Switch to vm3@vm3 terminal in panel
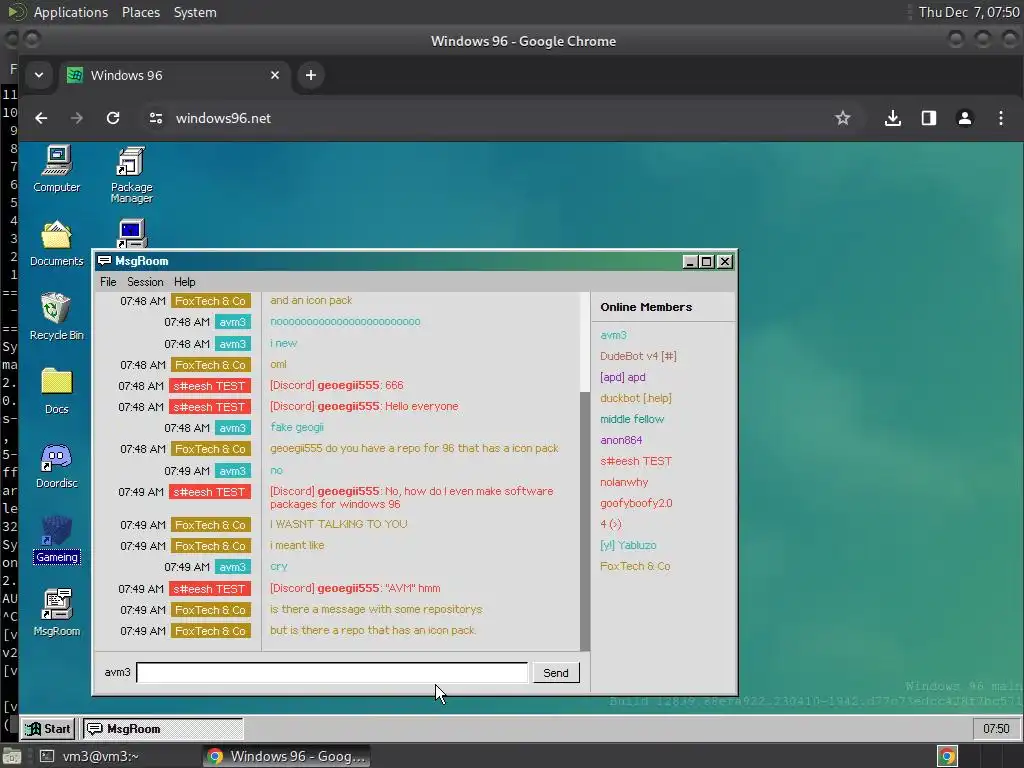Screen dimensions: 1024x768 (90, 756)
